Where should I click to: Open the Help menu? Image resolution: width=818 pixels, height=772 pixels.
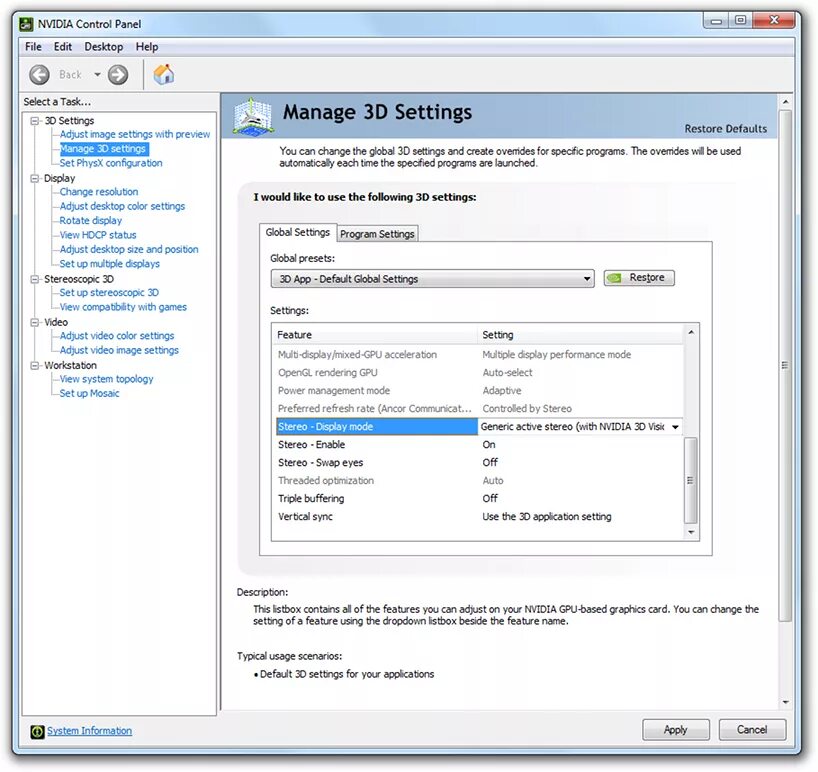click(147, 46)
